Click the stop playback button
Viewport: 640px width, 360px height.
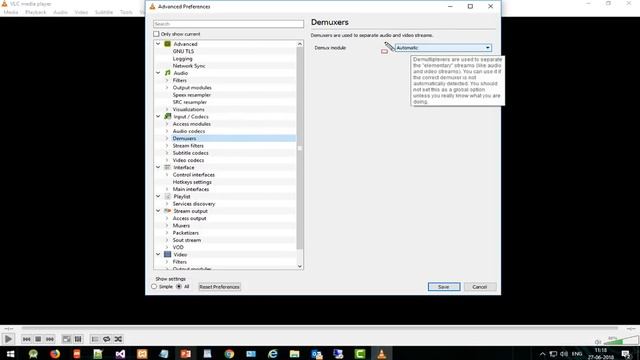tap(38, 339)
